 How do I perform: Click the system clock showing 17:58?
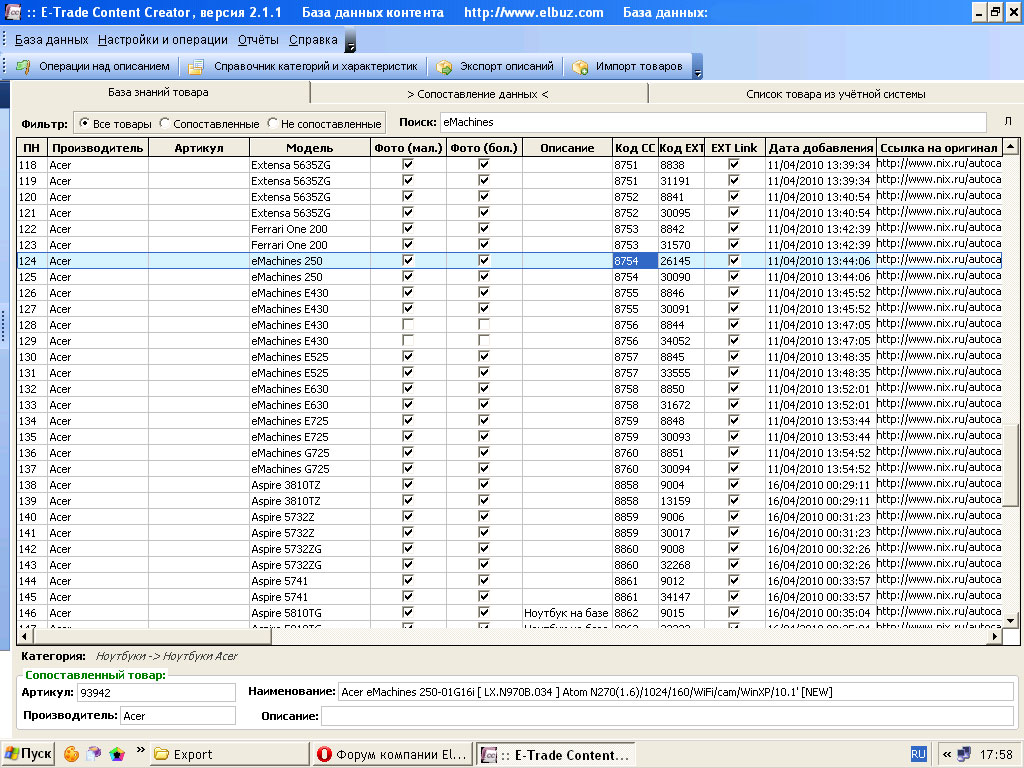[x=996, y=754]
